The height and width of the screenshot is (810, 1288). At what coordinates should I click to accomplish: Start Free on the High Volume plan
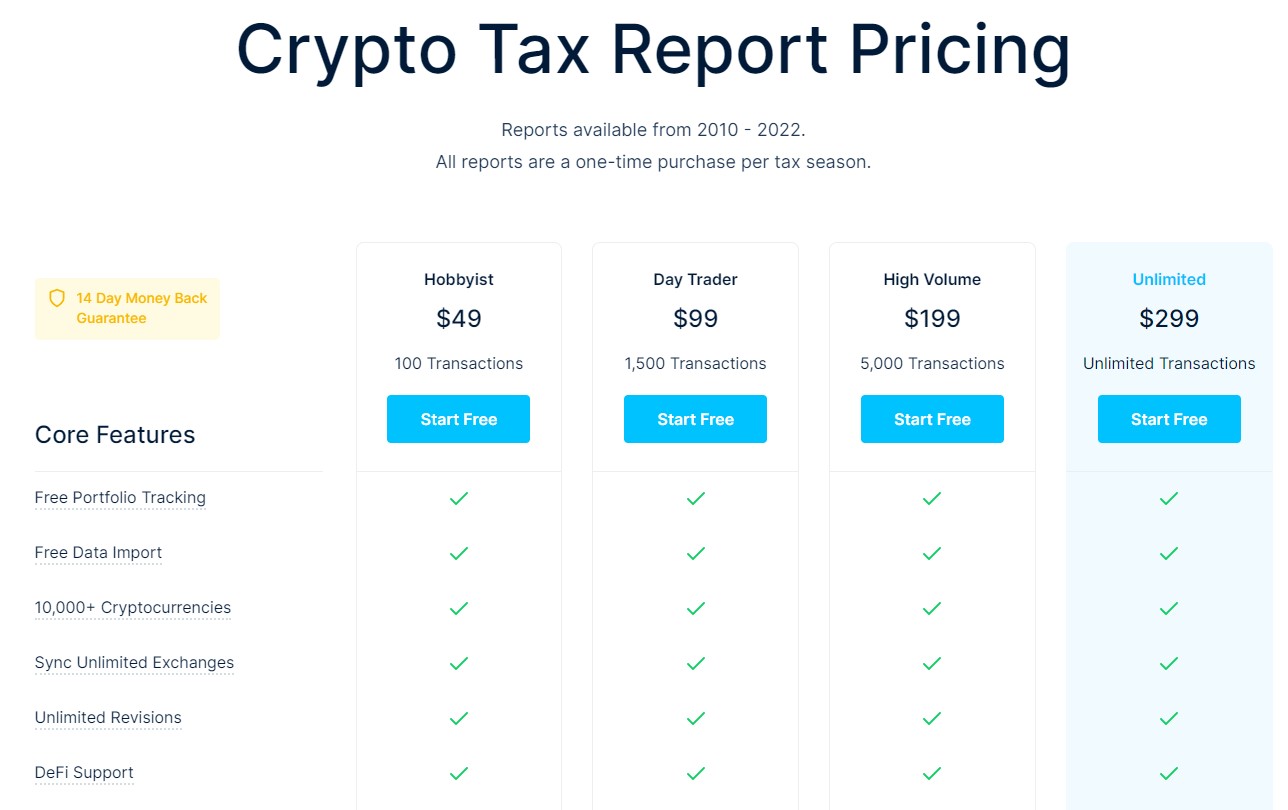point(931,419)
